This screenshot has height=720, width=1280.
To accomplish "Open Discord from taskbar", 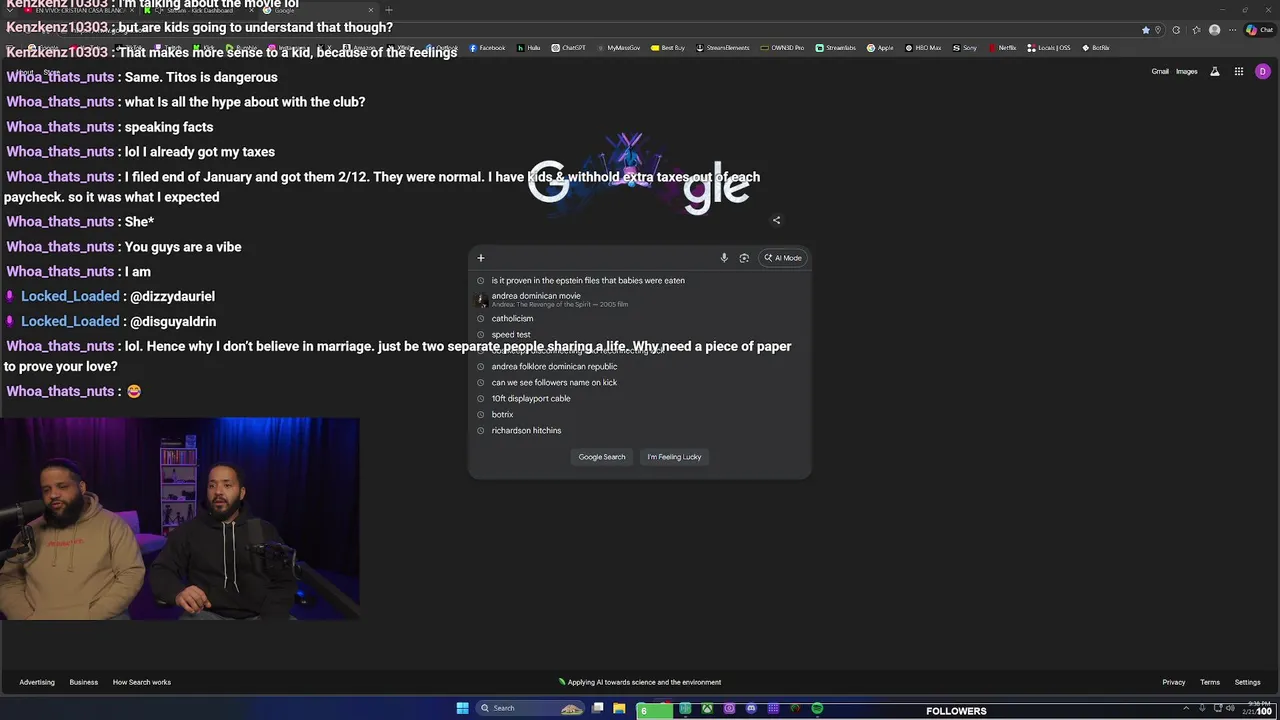I will coord(751,709).
